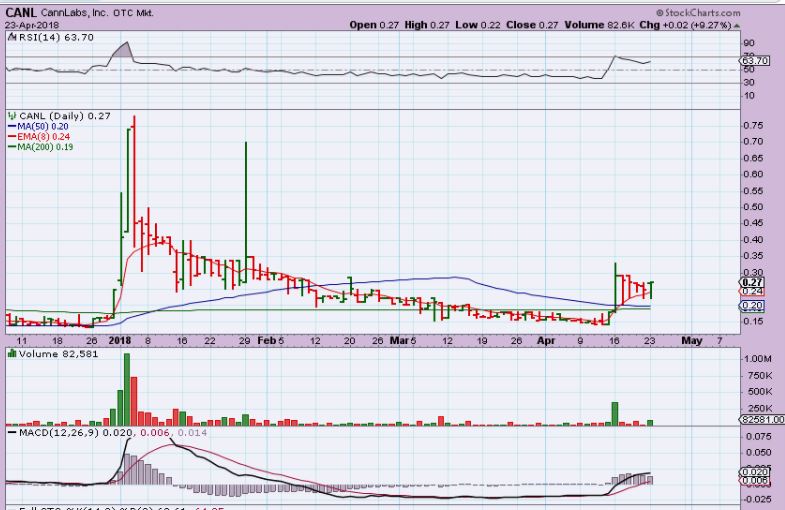This screenshot has height=510, width=785.
Task: Click the 0.75 price axis label
Action: 752,126
